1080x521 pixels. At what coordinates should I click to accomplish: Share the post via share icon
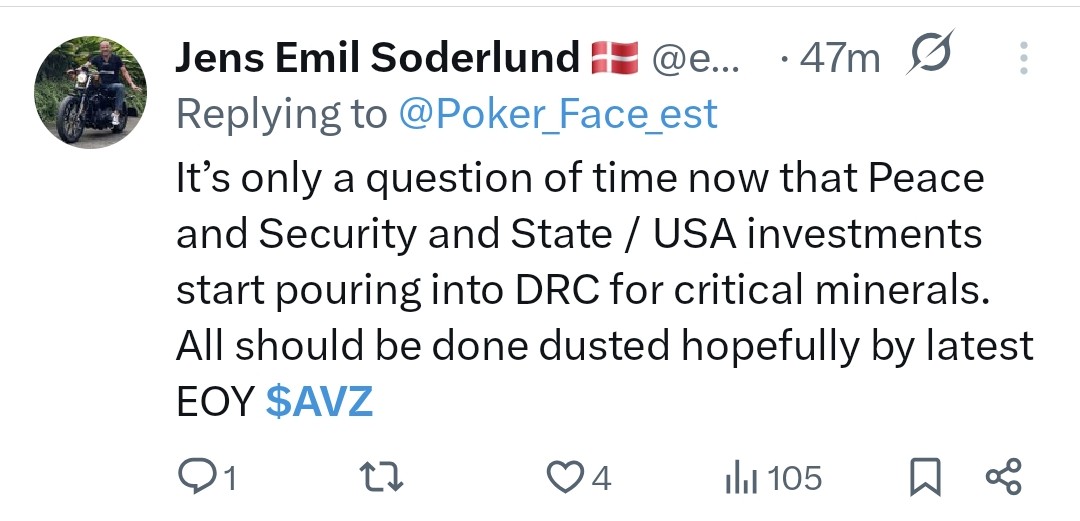tap(1003, 477)
